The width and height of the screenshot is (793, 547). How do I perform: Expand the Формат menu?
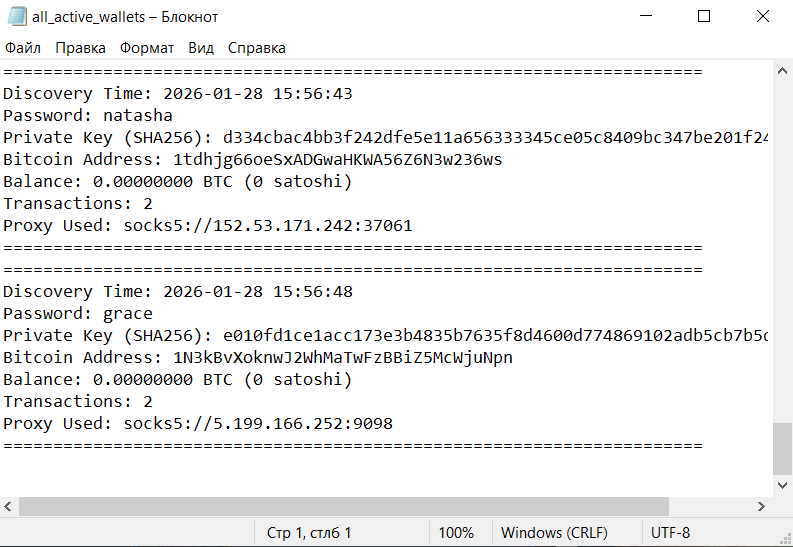[146, 48]
